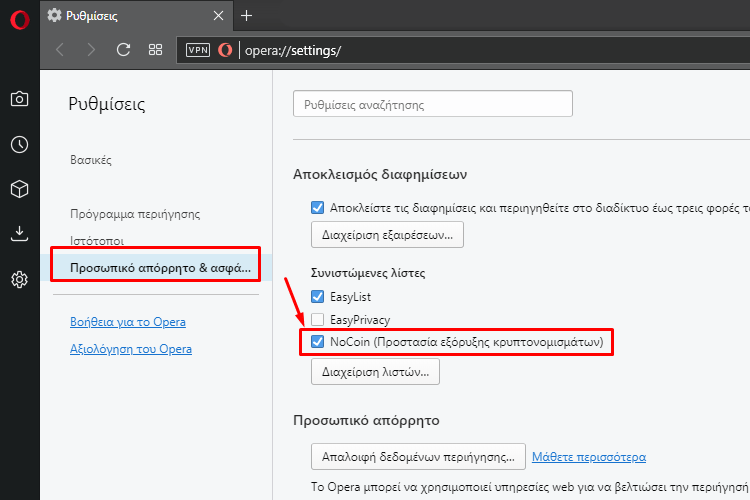Click the Προσωπικό απόρρητο section heading
Viewport: 750px width, 500px height.
(x=366, y=421)
